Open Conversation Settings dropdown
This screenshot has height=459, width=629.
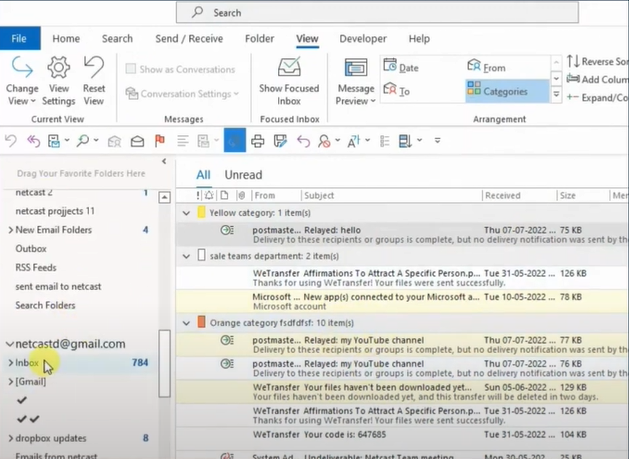[182, 93]
